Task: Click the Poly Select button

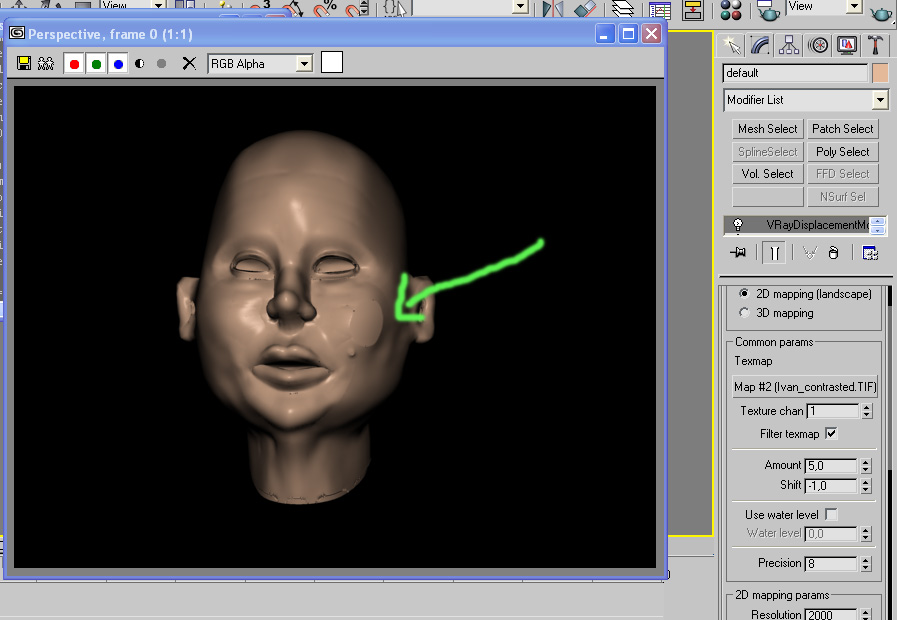Action: point(843,152)
